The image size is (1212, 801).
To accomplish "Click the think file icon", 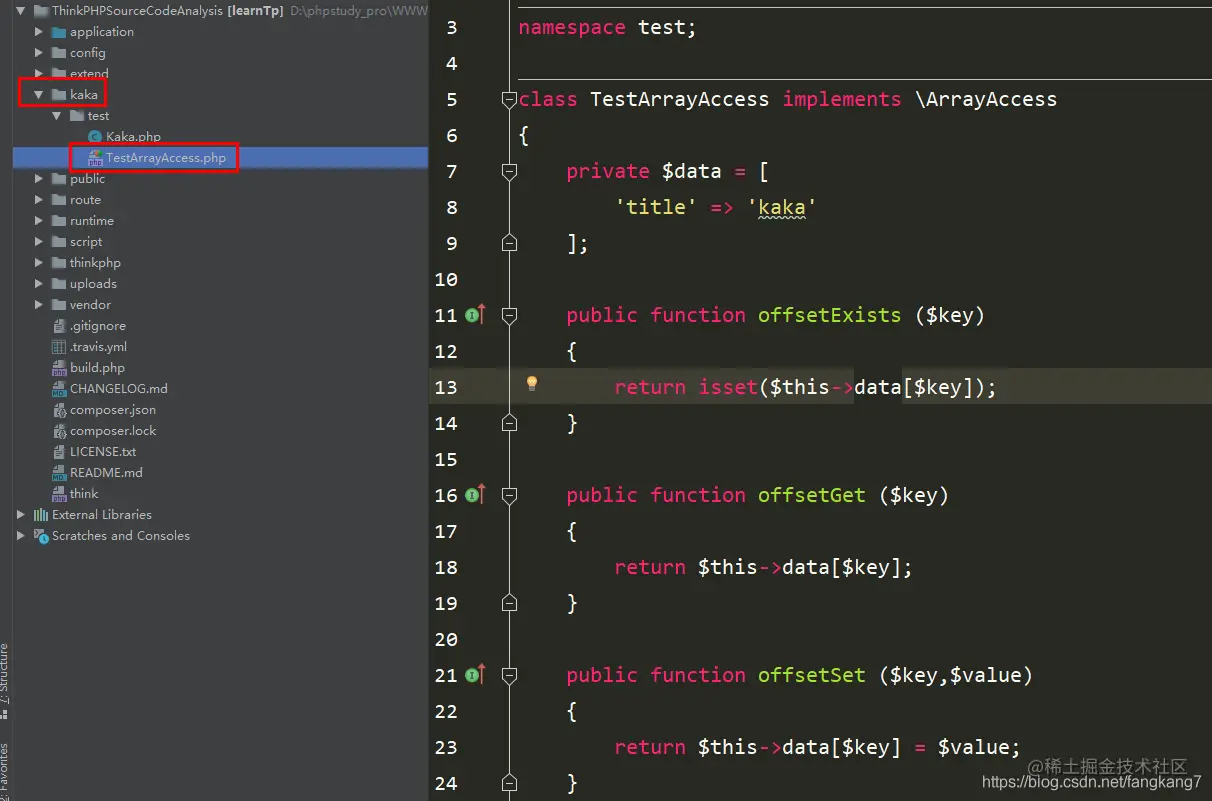I will (x=59, y=494).
